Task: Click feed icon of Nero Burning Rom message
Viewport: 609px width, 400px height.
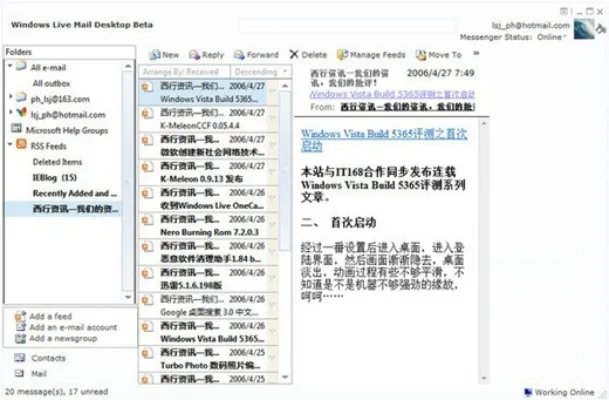Action: 147,220
